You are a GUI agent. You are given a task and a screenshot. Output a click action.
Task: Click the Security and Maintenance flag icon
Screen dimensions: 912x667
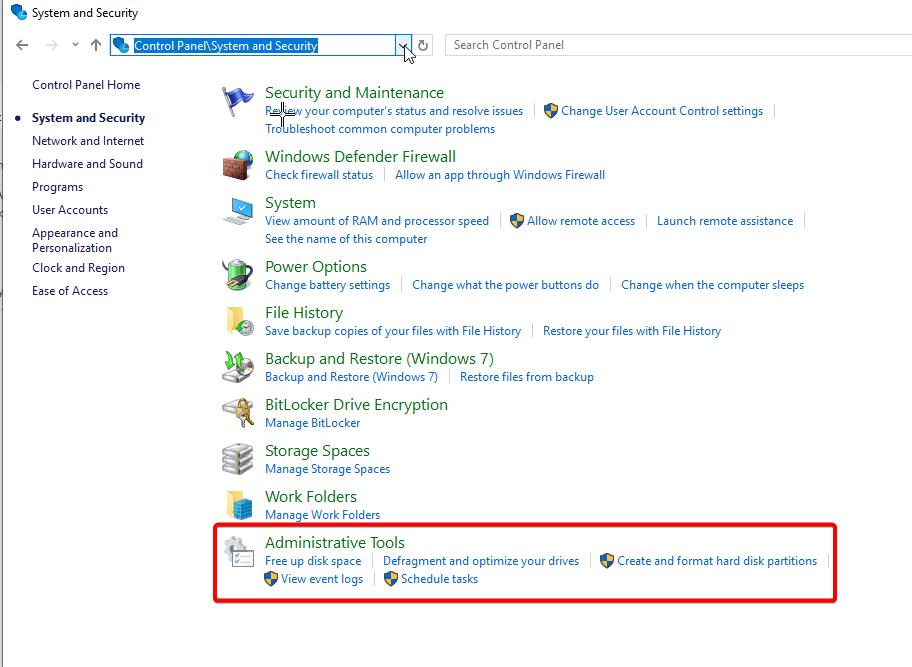click(237, 101)
